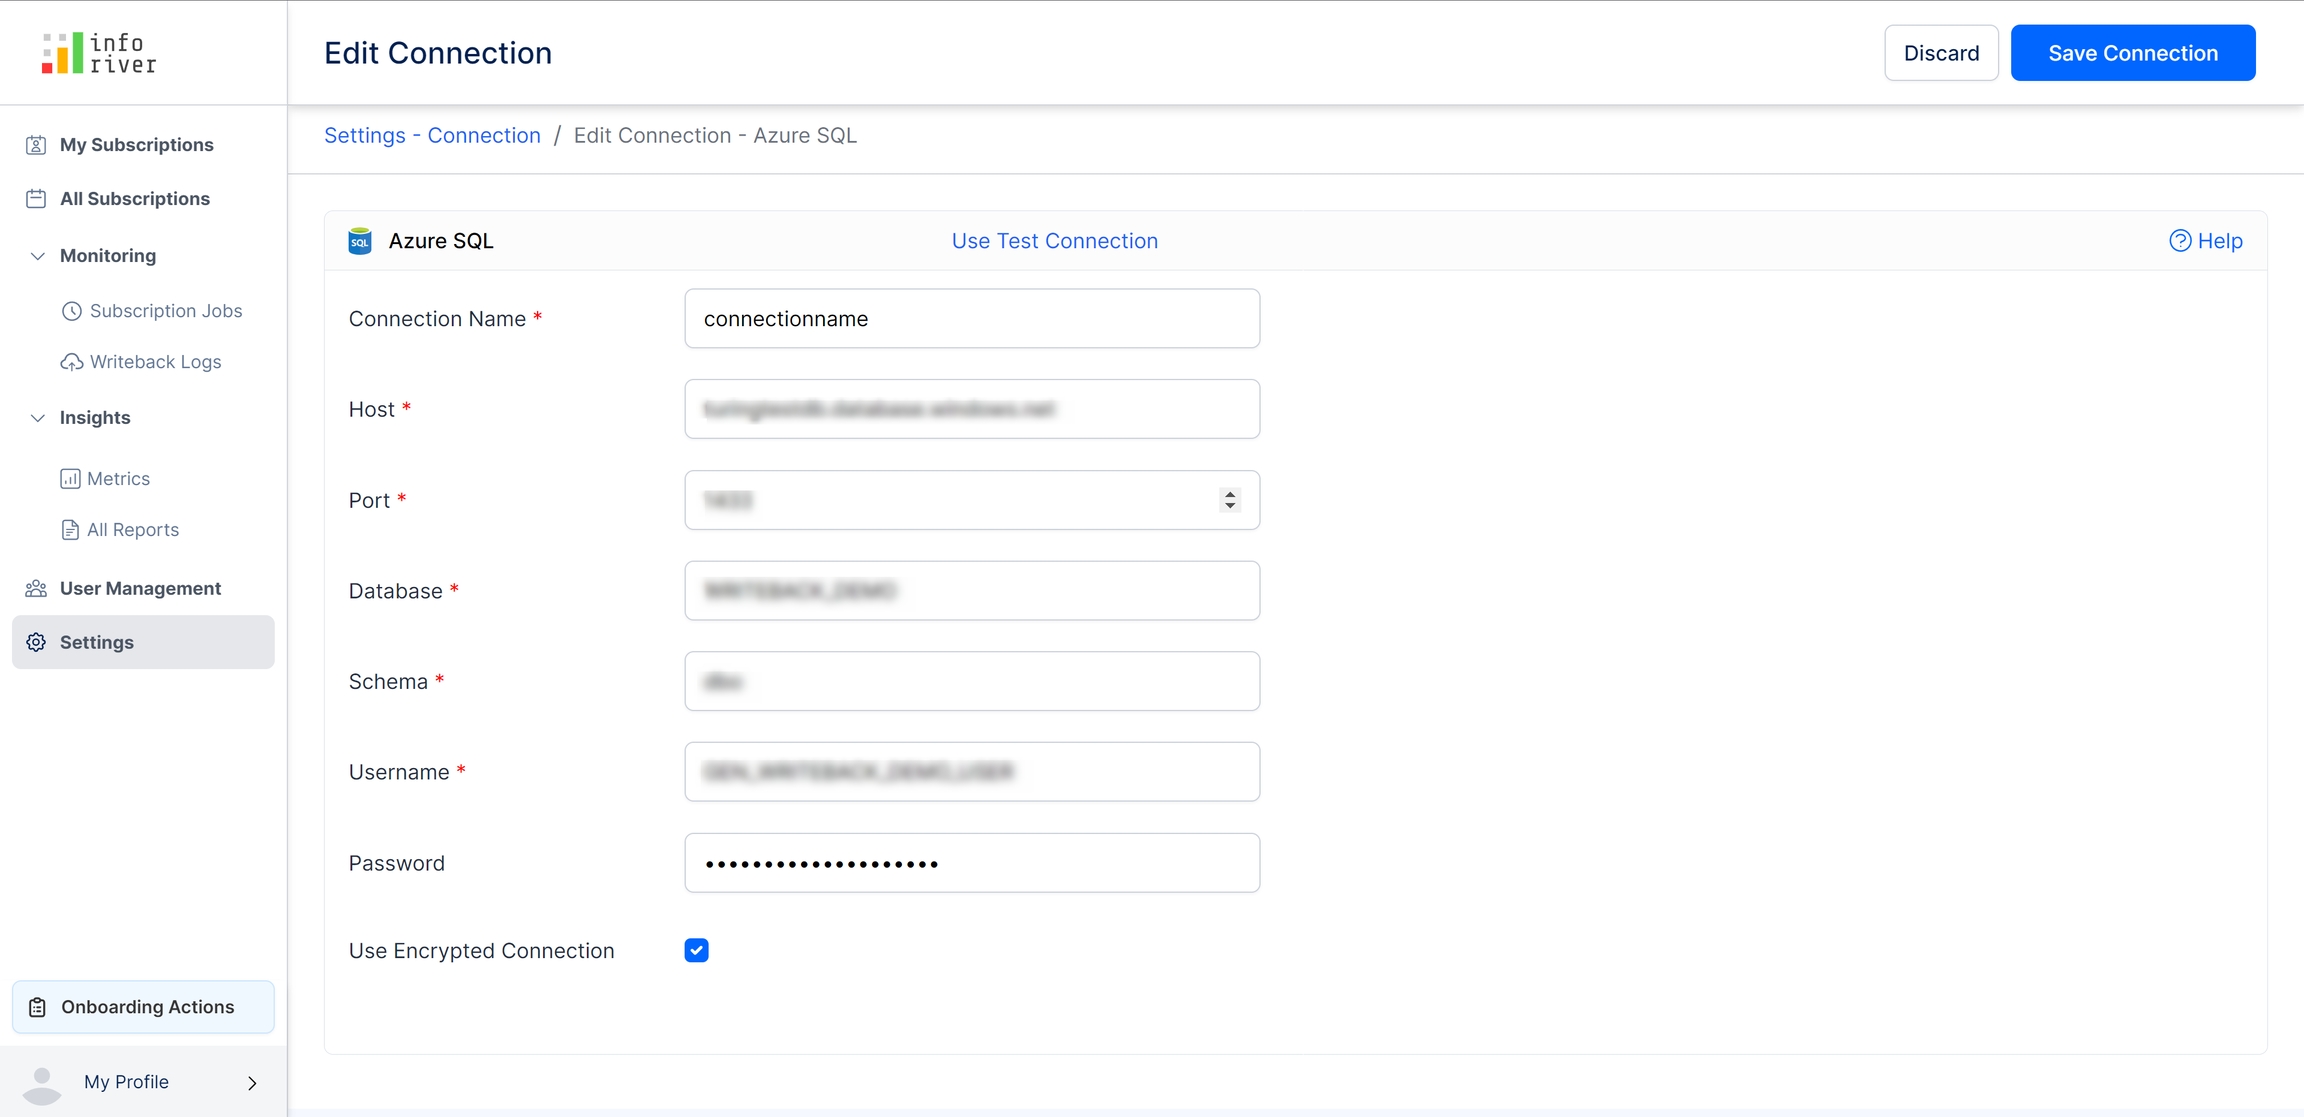Click the Save Connection button
Image resolution: width=2304 pixels, height=1117 pixels.
click(2133, 53)
